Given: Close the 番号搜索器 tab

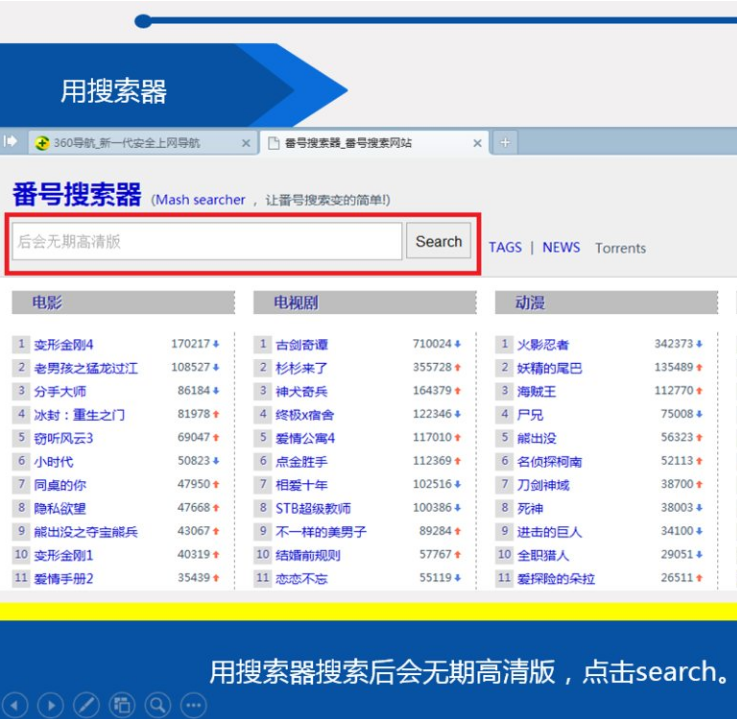Looking at the screenshot, I should pyautogui.click(x=477, y=143).
